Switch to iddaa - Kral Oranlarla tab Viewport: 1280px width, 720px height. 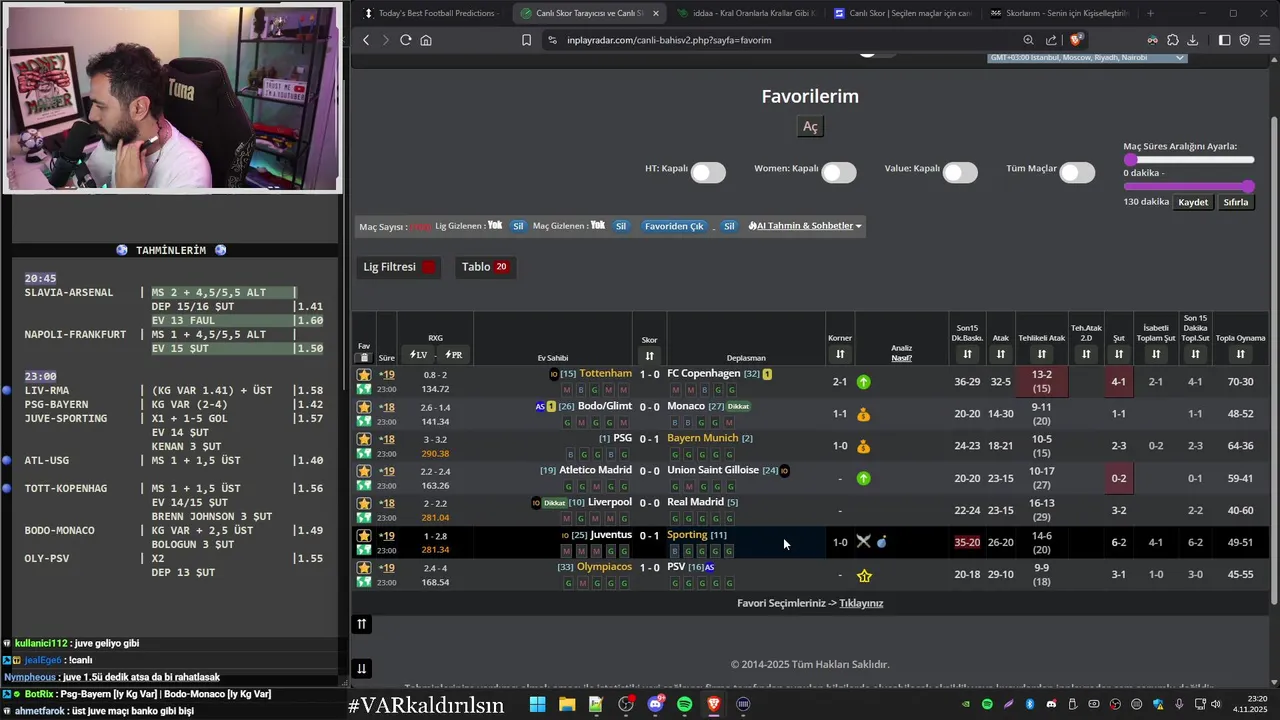[x=746, y=13]
